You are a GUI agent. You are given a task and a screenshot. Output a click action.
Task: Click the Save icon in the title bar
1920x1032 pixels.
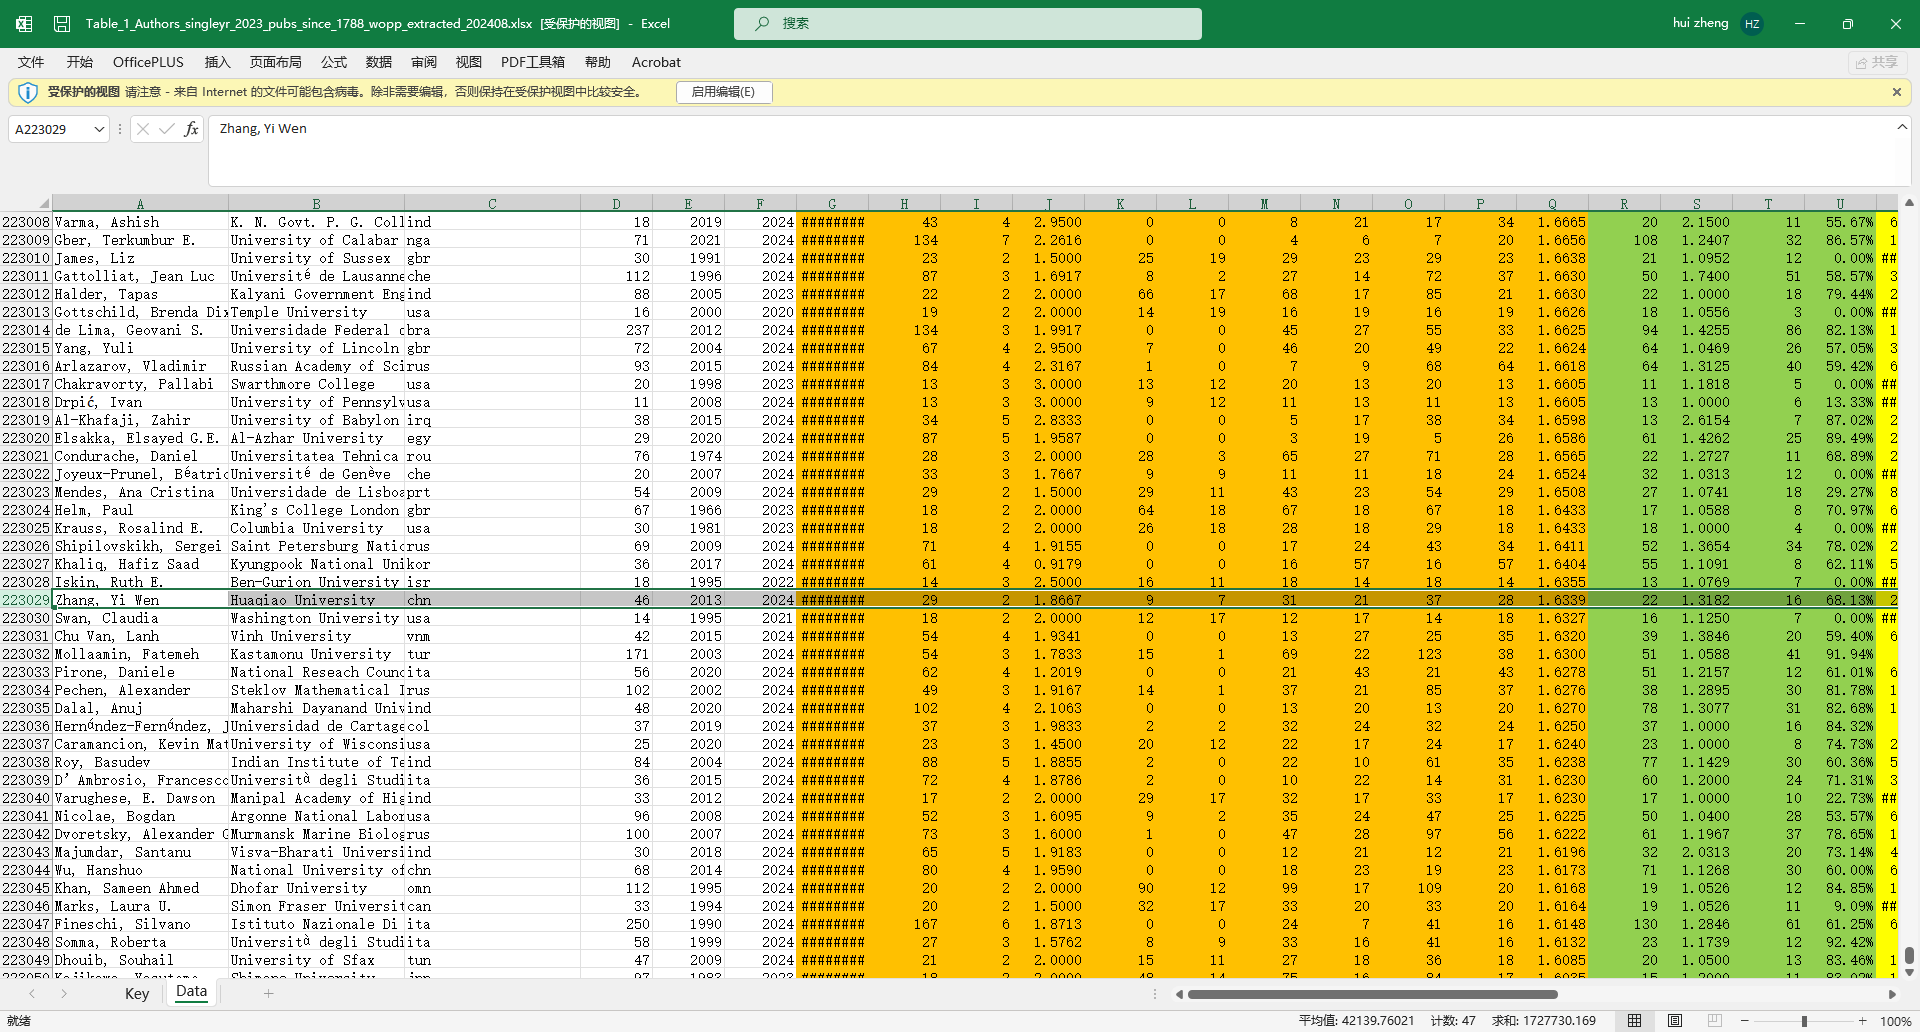62,23
